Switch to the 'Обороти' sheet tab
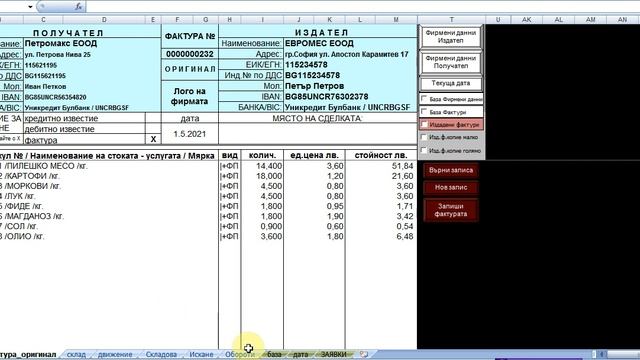Image resolution: width=640 pixels, height=360 pixels. (x=240, y=354)
